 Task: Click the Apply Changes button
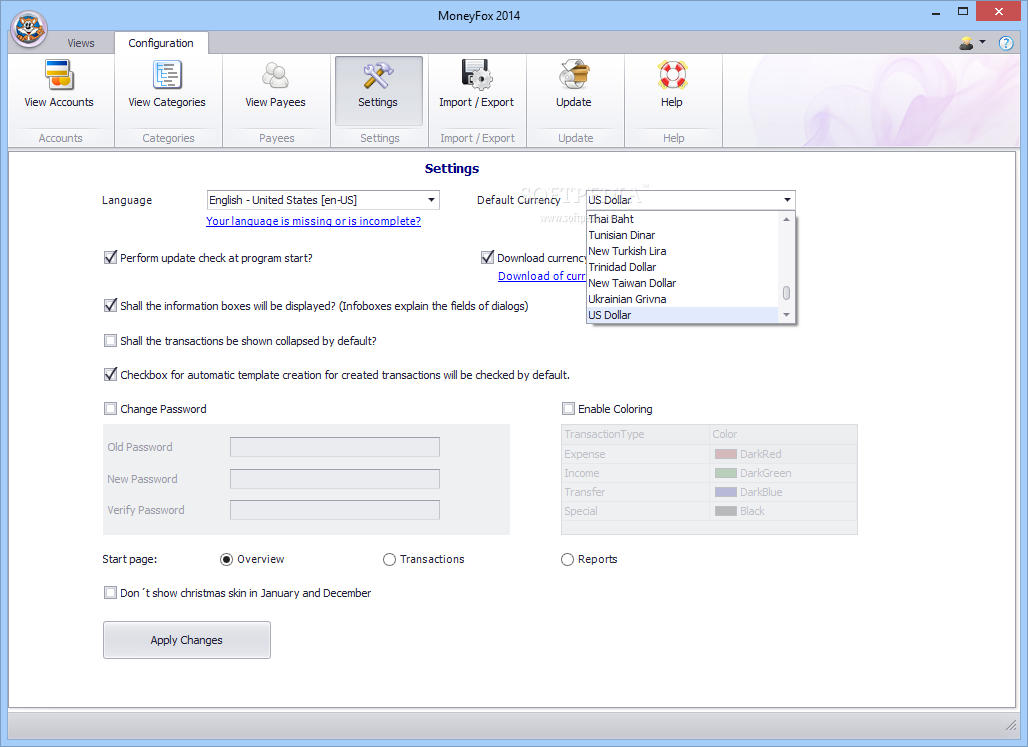click(x=187, y=640)
